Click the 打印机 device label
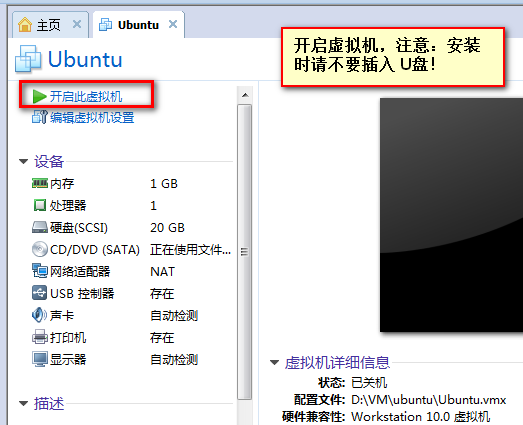The width and height of the screenshot is (523, 425). pos(68,338)
